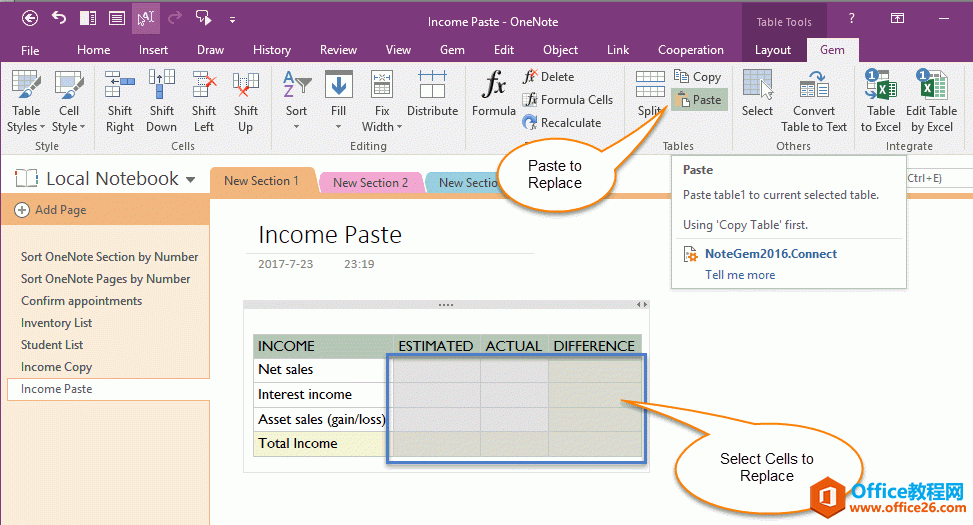Image resolution: width=973 pixels, height=525 pixels.
Task: Click the Tell me more link
Action: [740, 274]
